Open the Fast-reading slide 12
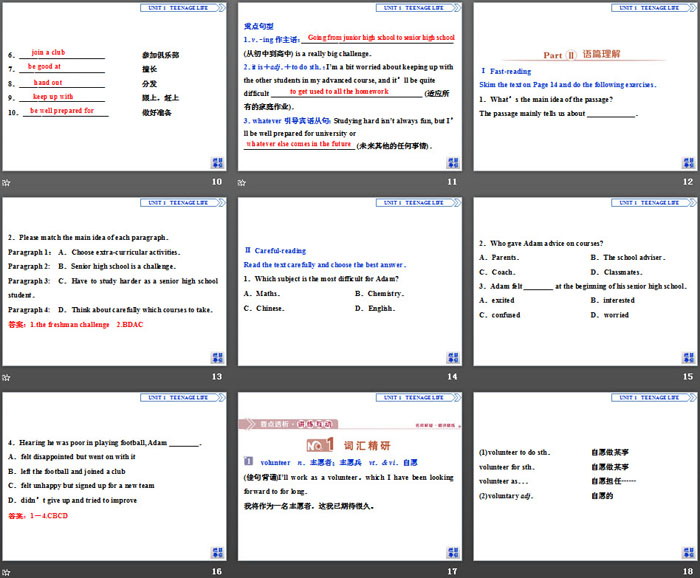This screenshot has width=700, height=578. pos(585,88)
